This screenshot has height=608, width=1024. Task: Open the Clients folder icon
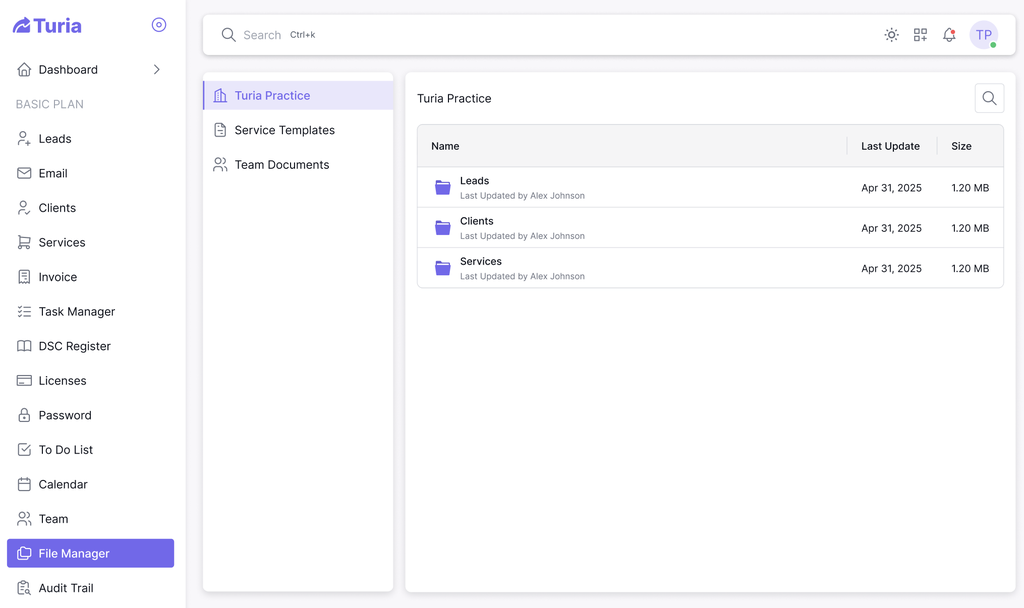(443, 228)
